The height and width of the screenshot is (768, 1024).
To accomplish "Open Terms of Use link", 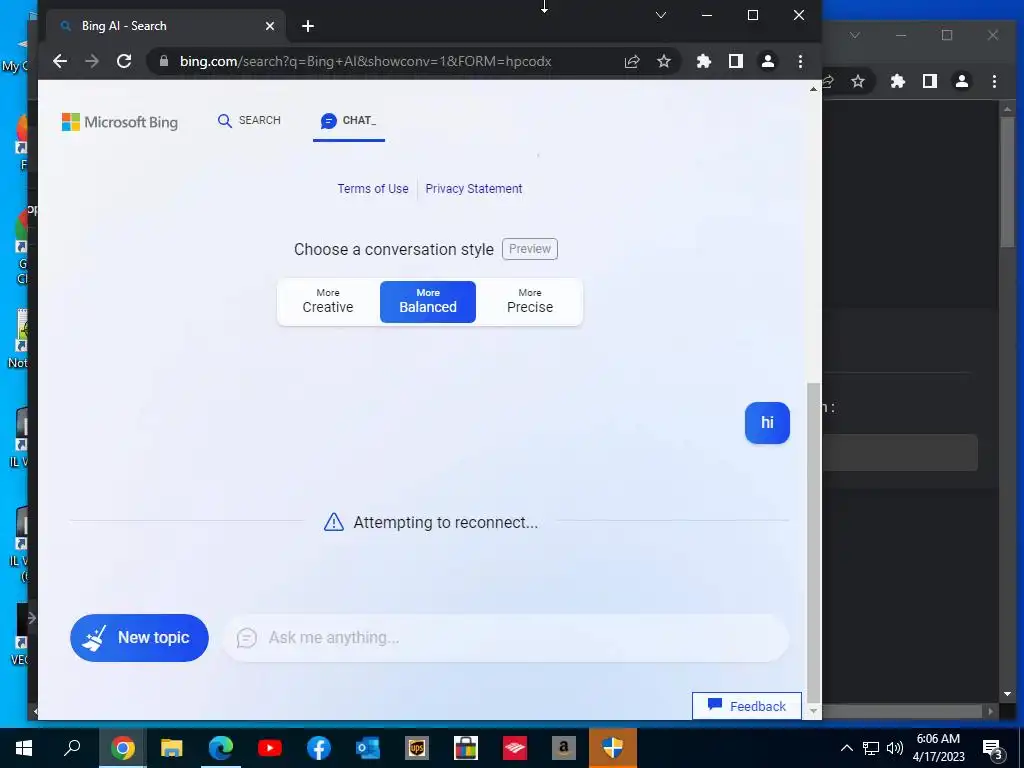I will (373, 189).
